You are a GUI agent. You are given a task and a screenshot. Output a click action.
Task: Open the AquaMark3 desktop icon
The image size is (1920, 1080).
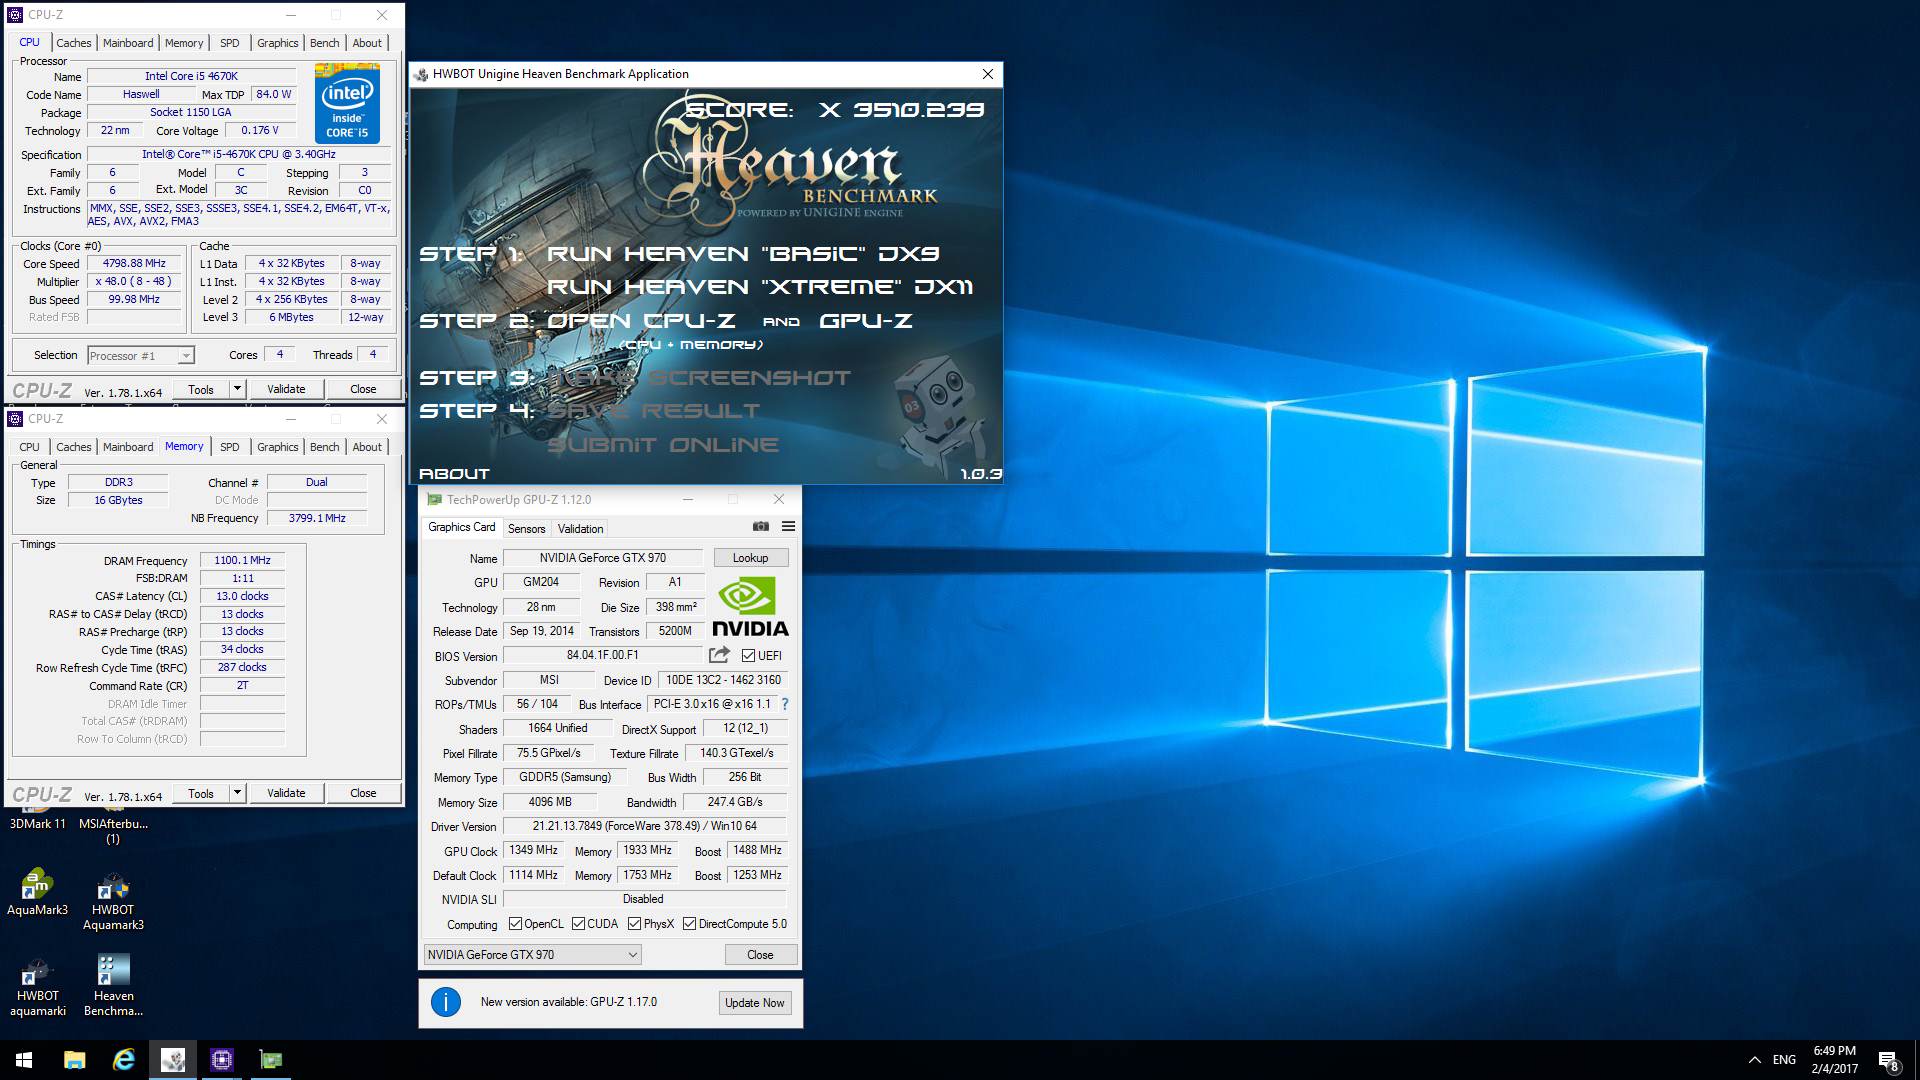[x=38, y=892]
